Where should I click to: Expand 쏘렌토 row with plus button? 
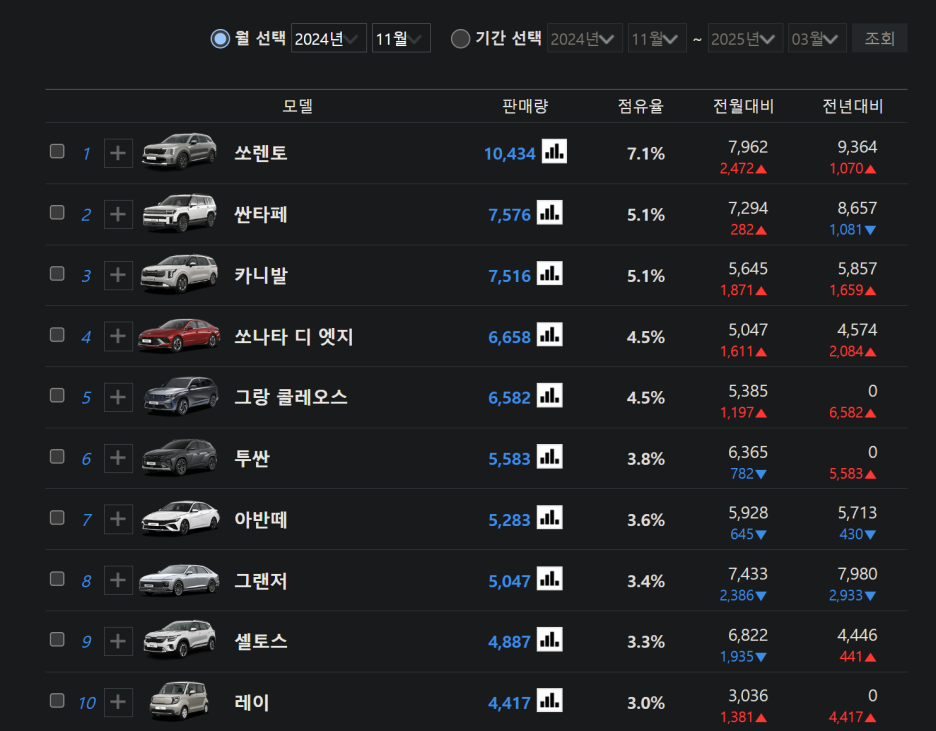[x=118, y=153]
